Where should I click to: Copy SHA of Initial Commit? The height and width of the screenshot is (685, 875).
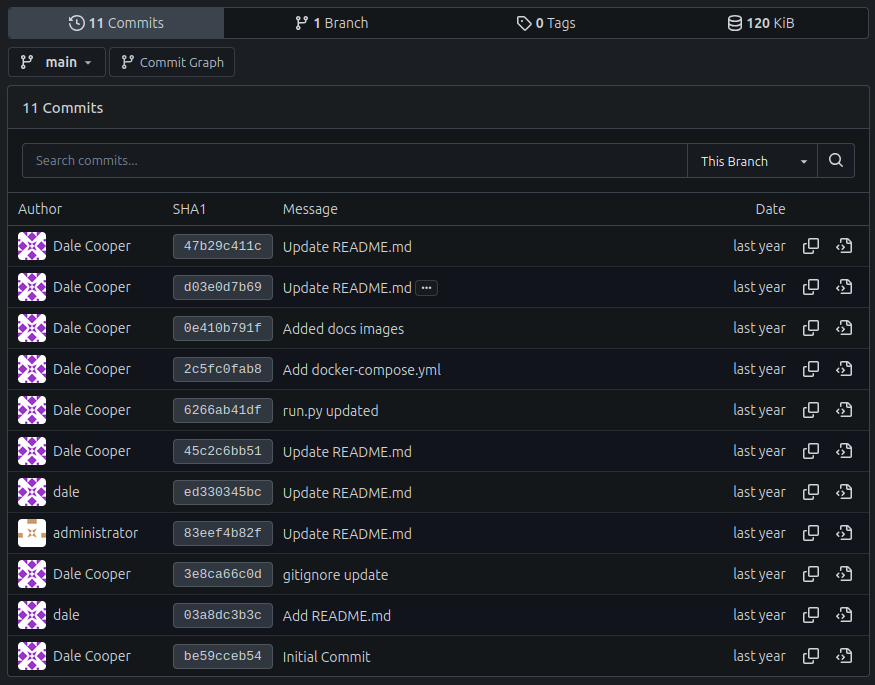pyautogui.click(x=810, y=656)
